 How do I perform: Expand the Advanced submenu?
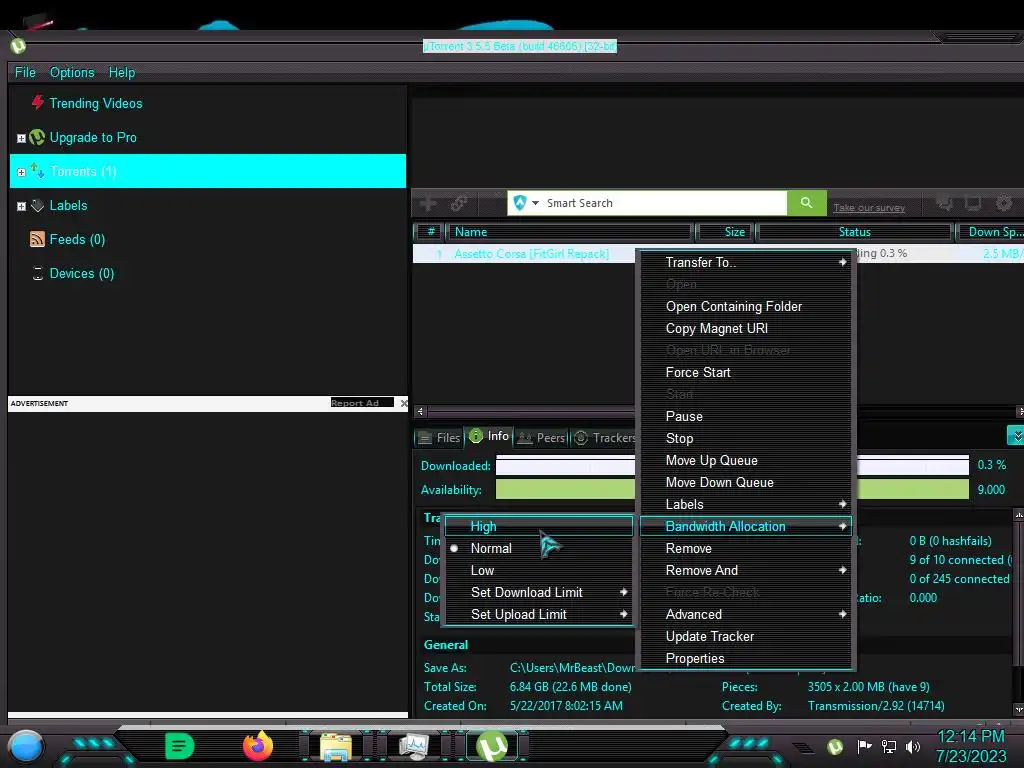pyautogui.click(x=746, y=615)
